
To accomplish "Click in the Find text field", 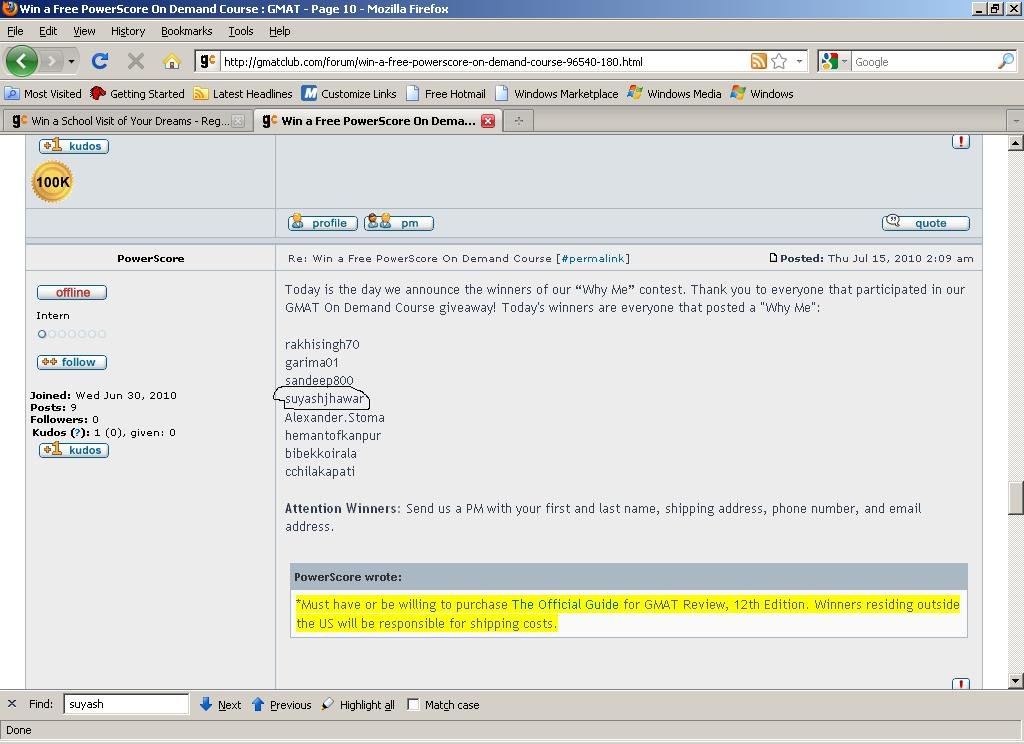I will [x=126, y=704].
